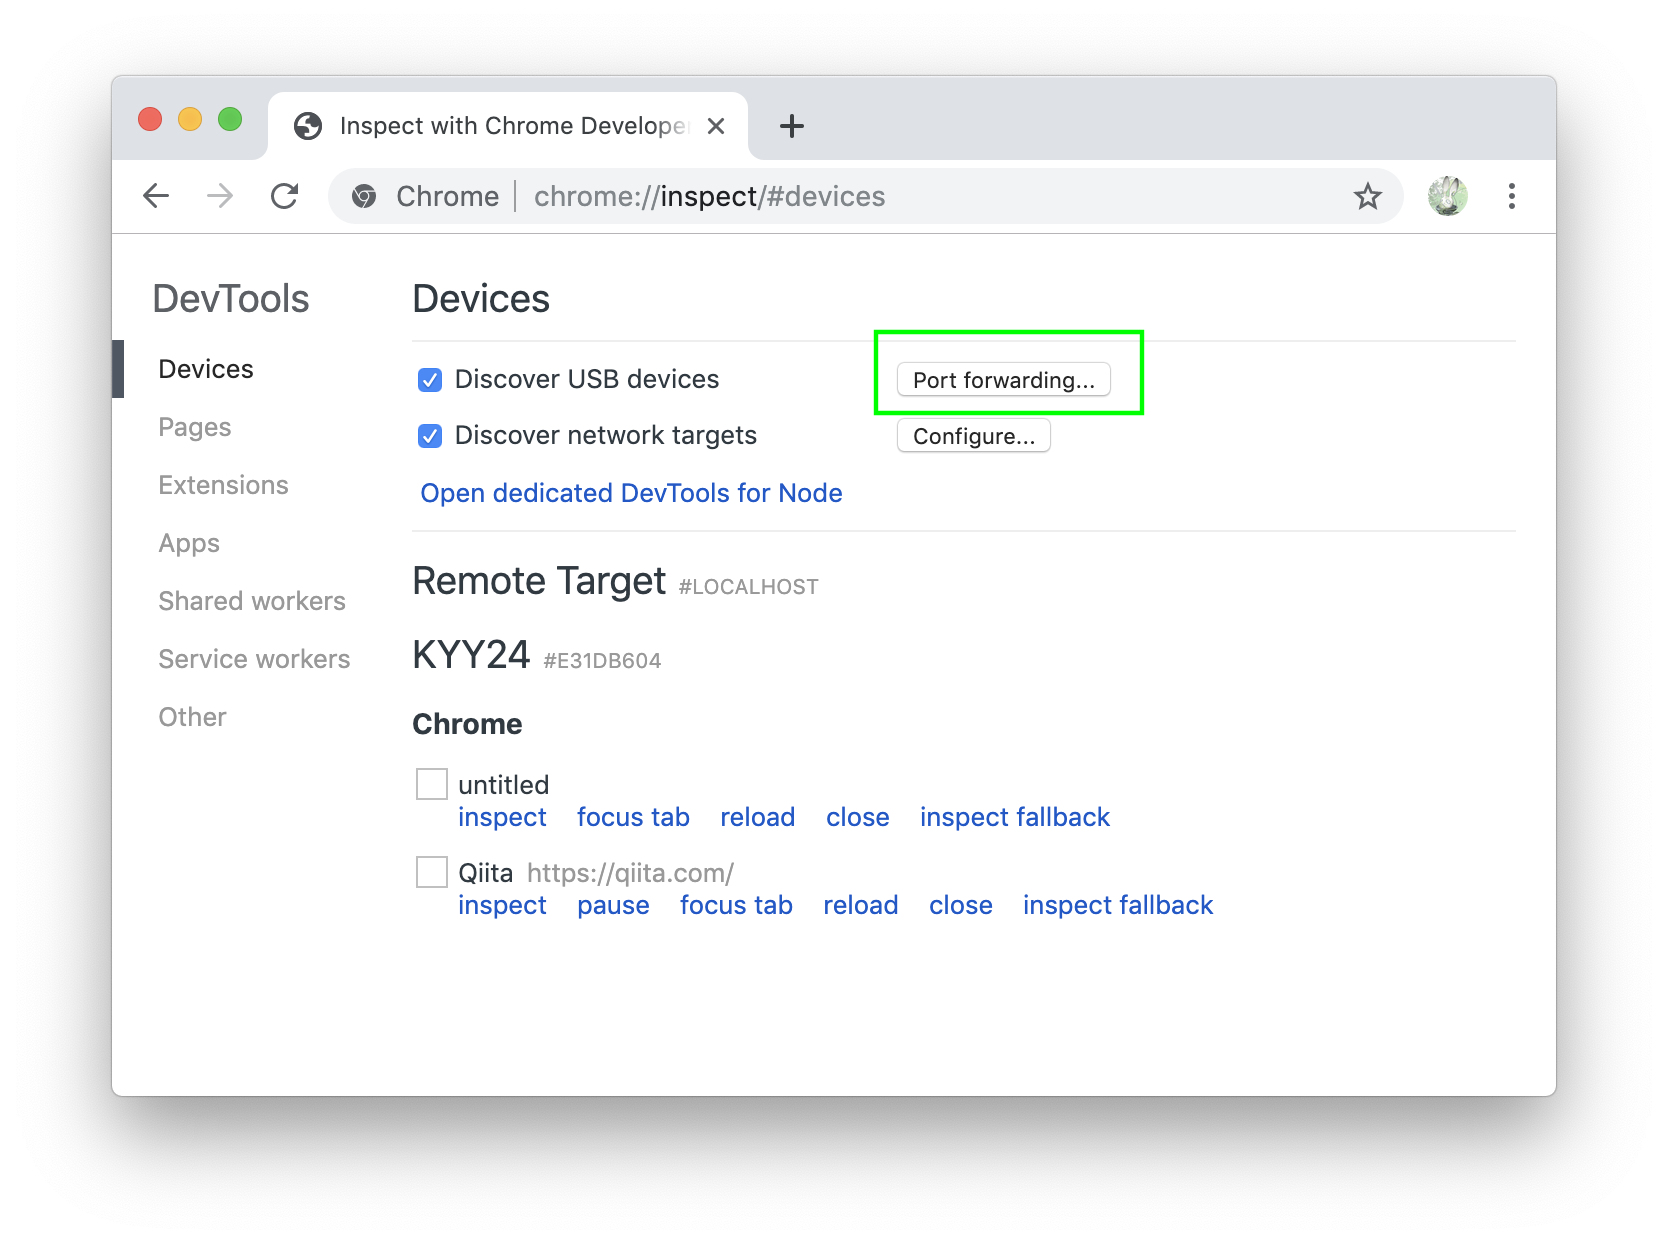Bookmark this page with star icon
This screenshot has height=1244, width=1668.
1367,196
